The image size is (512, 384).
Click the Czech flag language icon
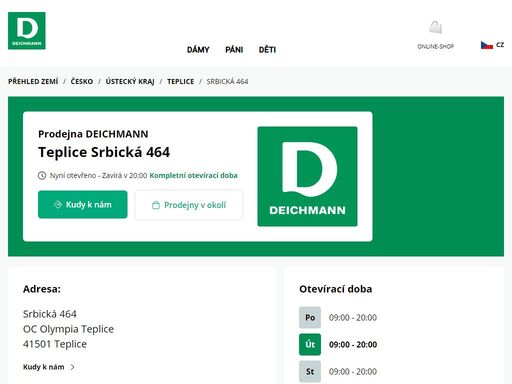[x=487, y=45]
